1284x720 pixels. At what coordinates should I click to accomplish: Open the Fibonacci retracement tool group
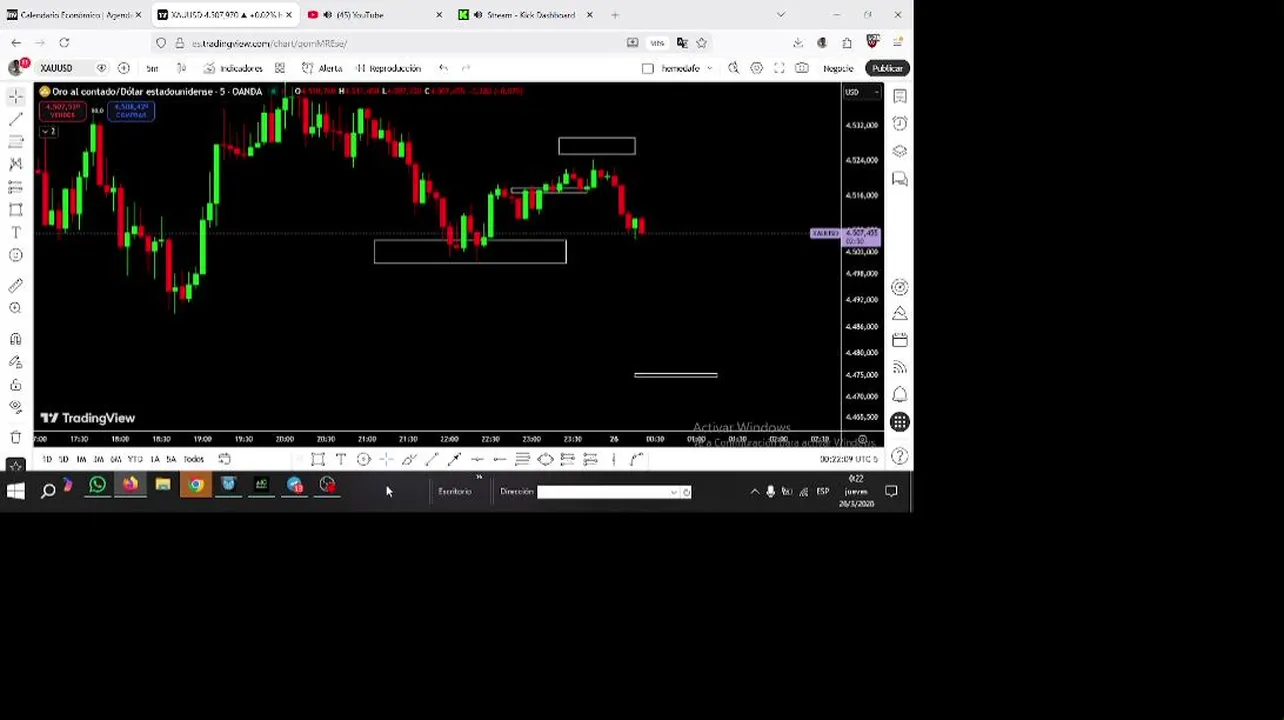[16, 142]
